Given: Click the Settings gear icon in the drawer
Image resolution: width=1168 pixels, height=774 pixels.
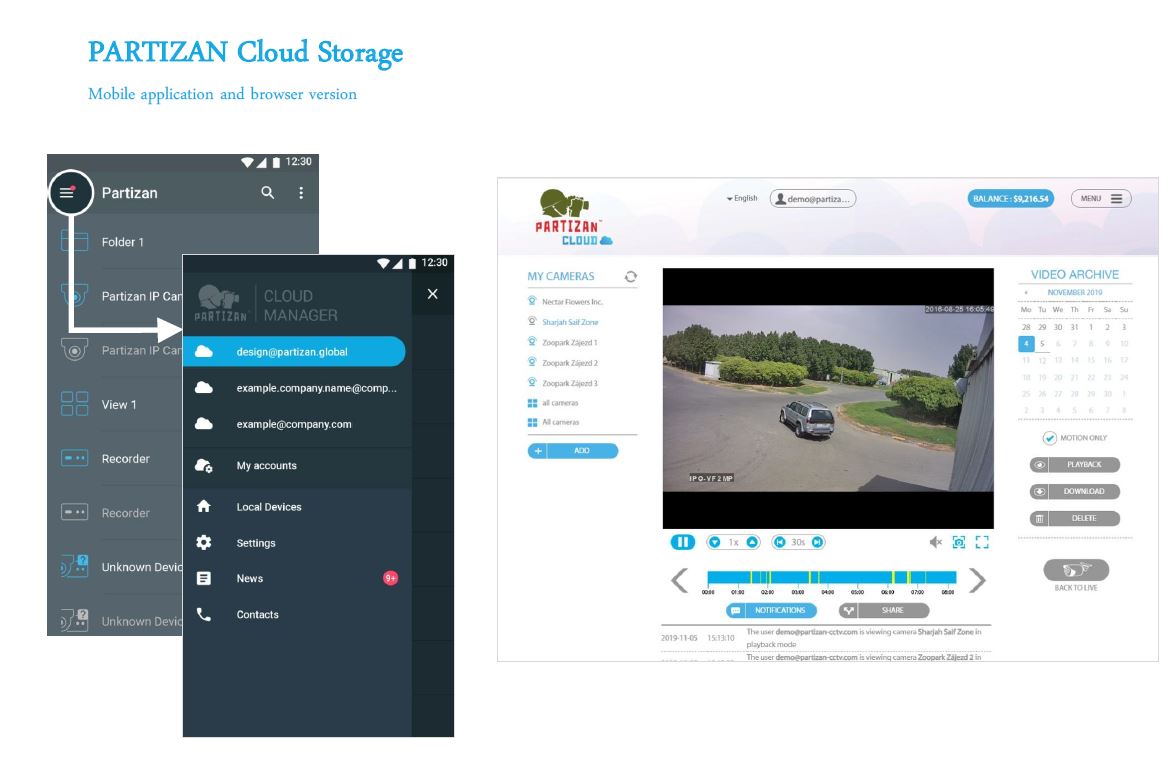Looking at the screenshot, I should 203,542.
